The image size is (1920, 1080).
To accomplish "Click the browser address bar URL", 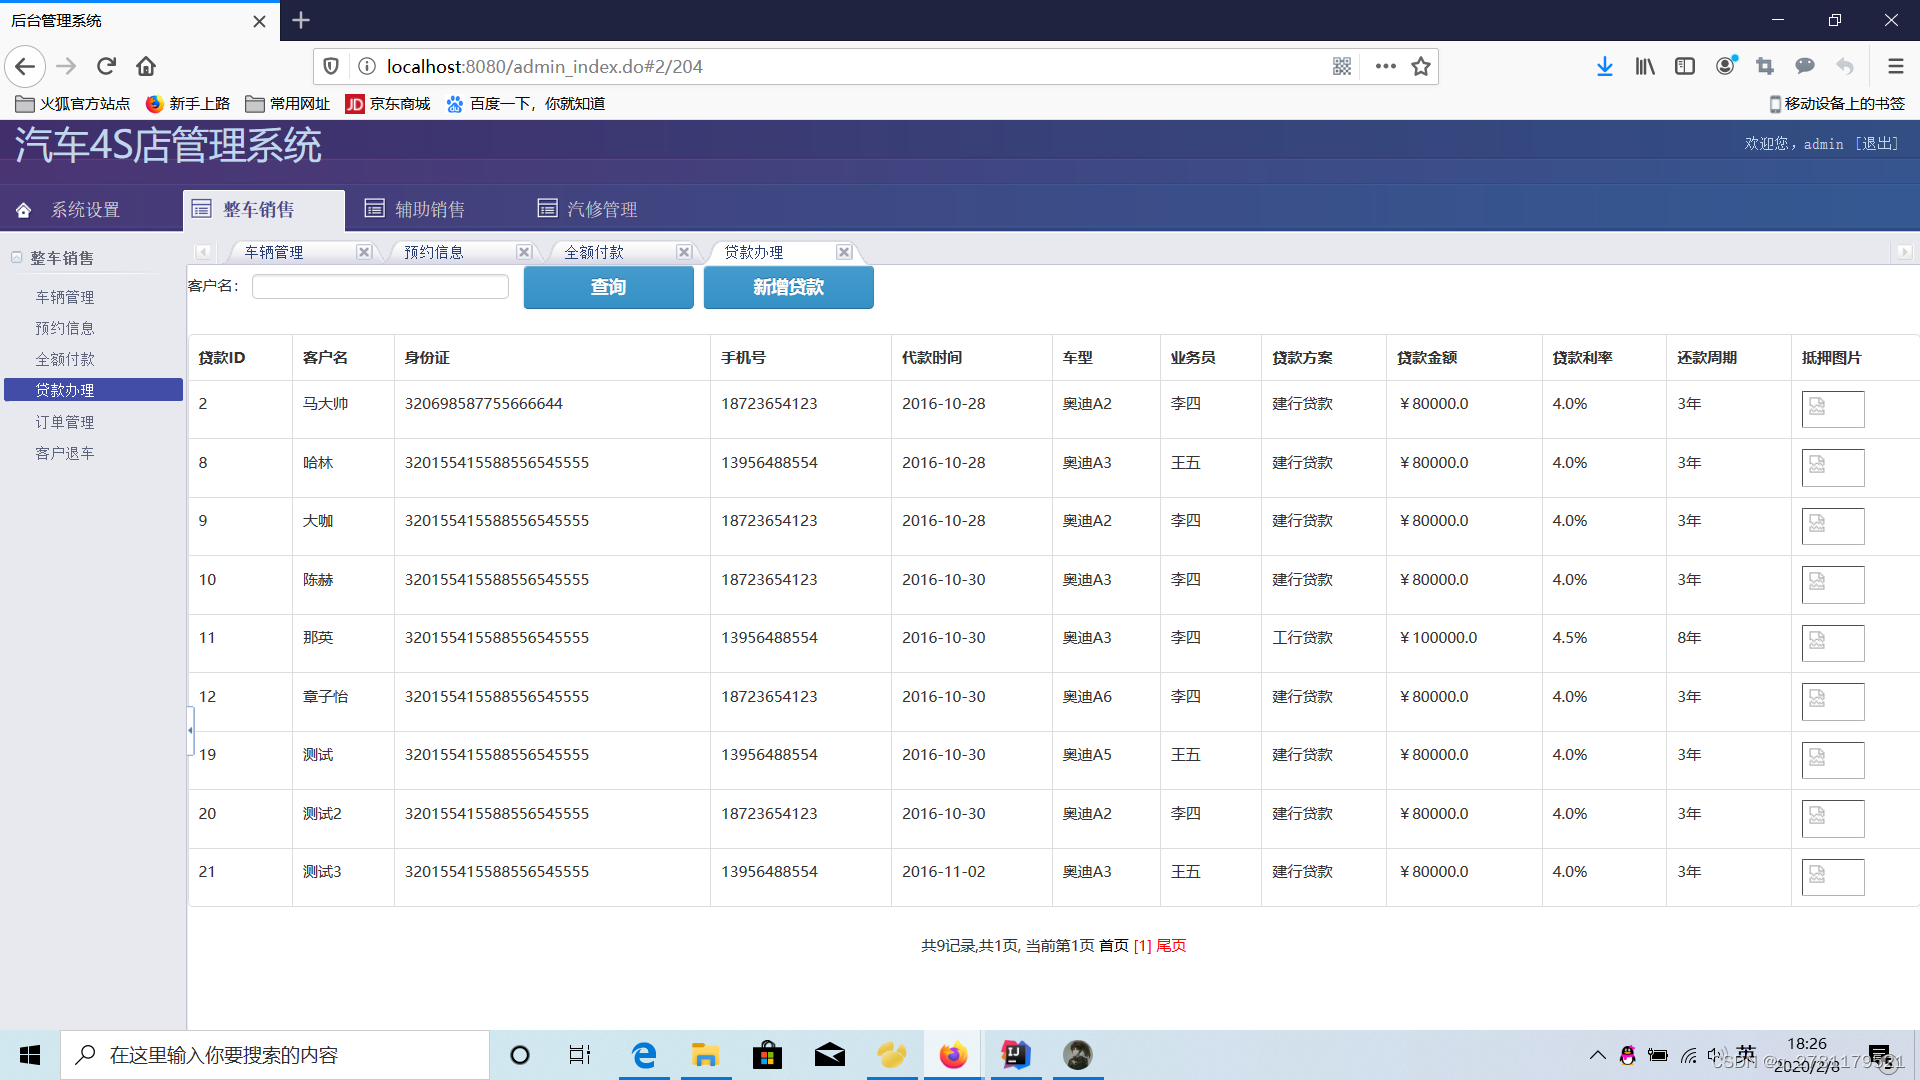I will coord(544,66).
